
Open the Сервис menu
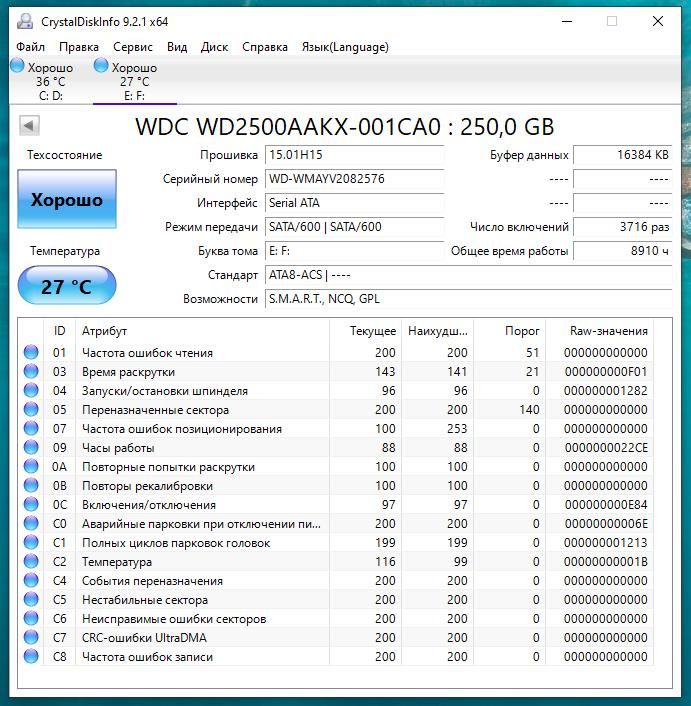(133, 47)
